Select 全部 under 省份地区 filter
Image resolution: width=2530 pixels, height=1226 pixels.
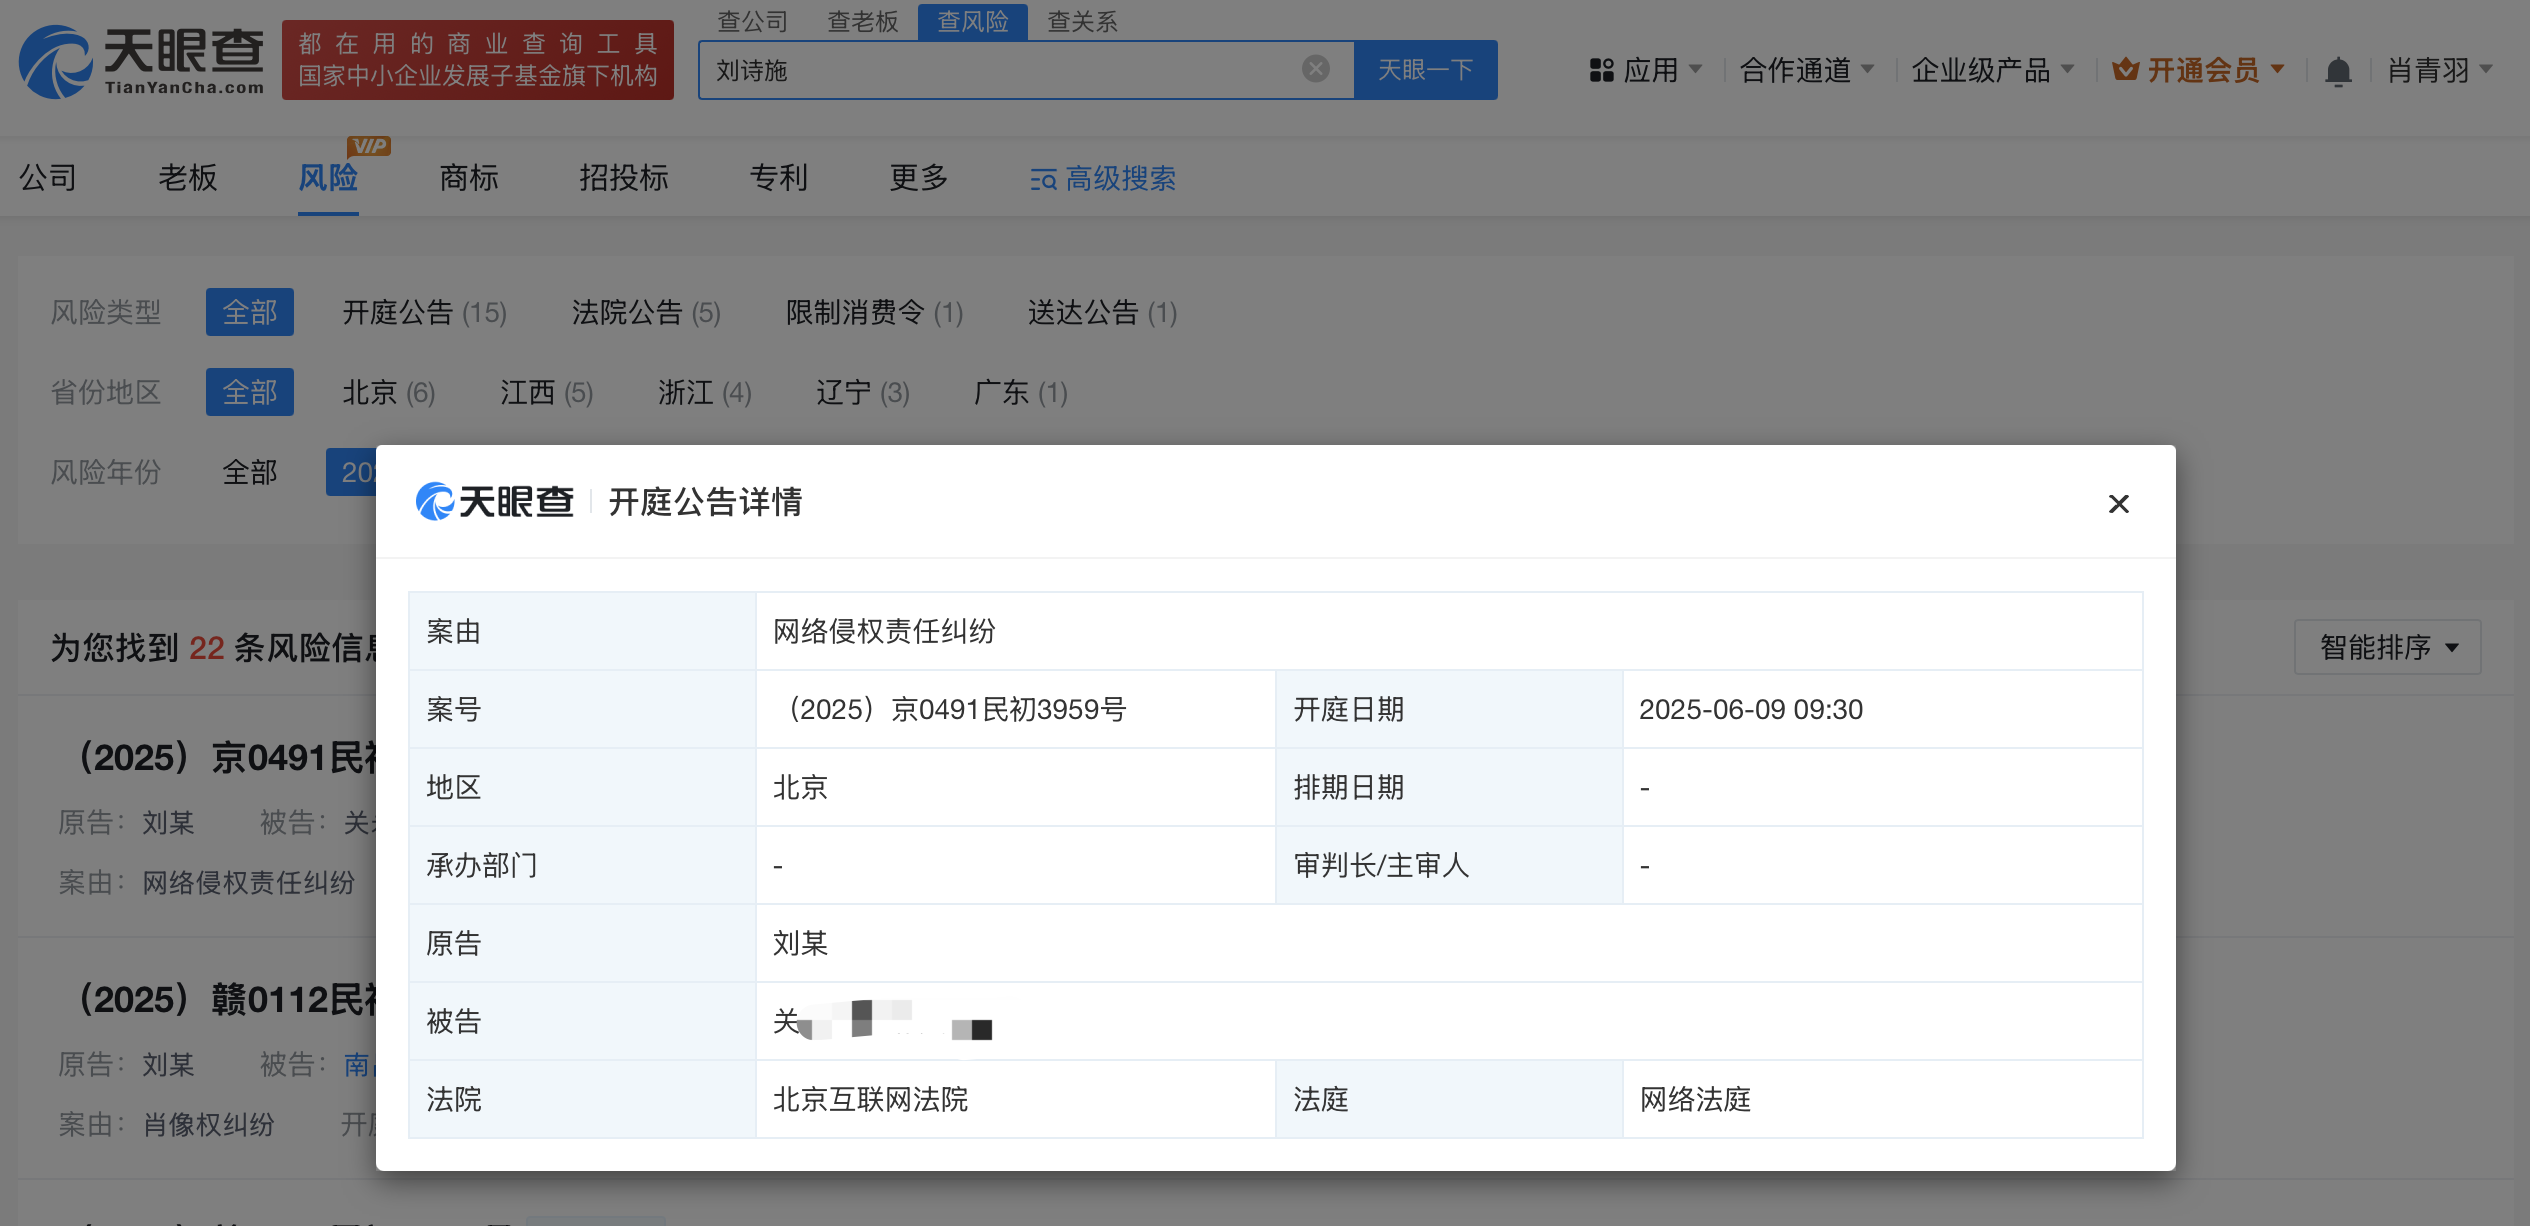pyautogui.click(x=249, y=392)
